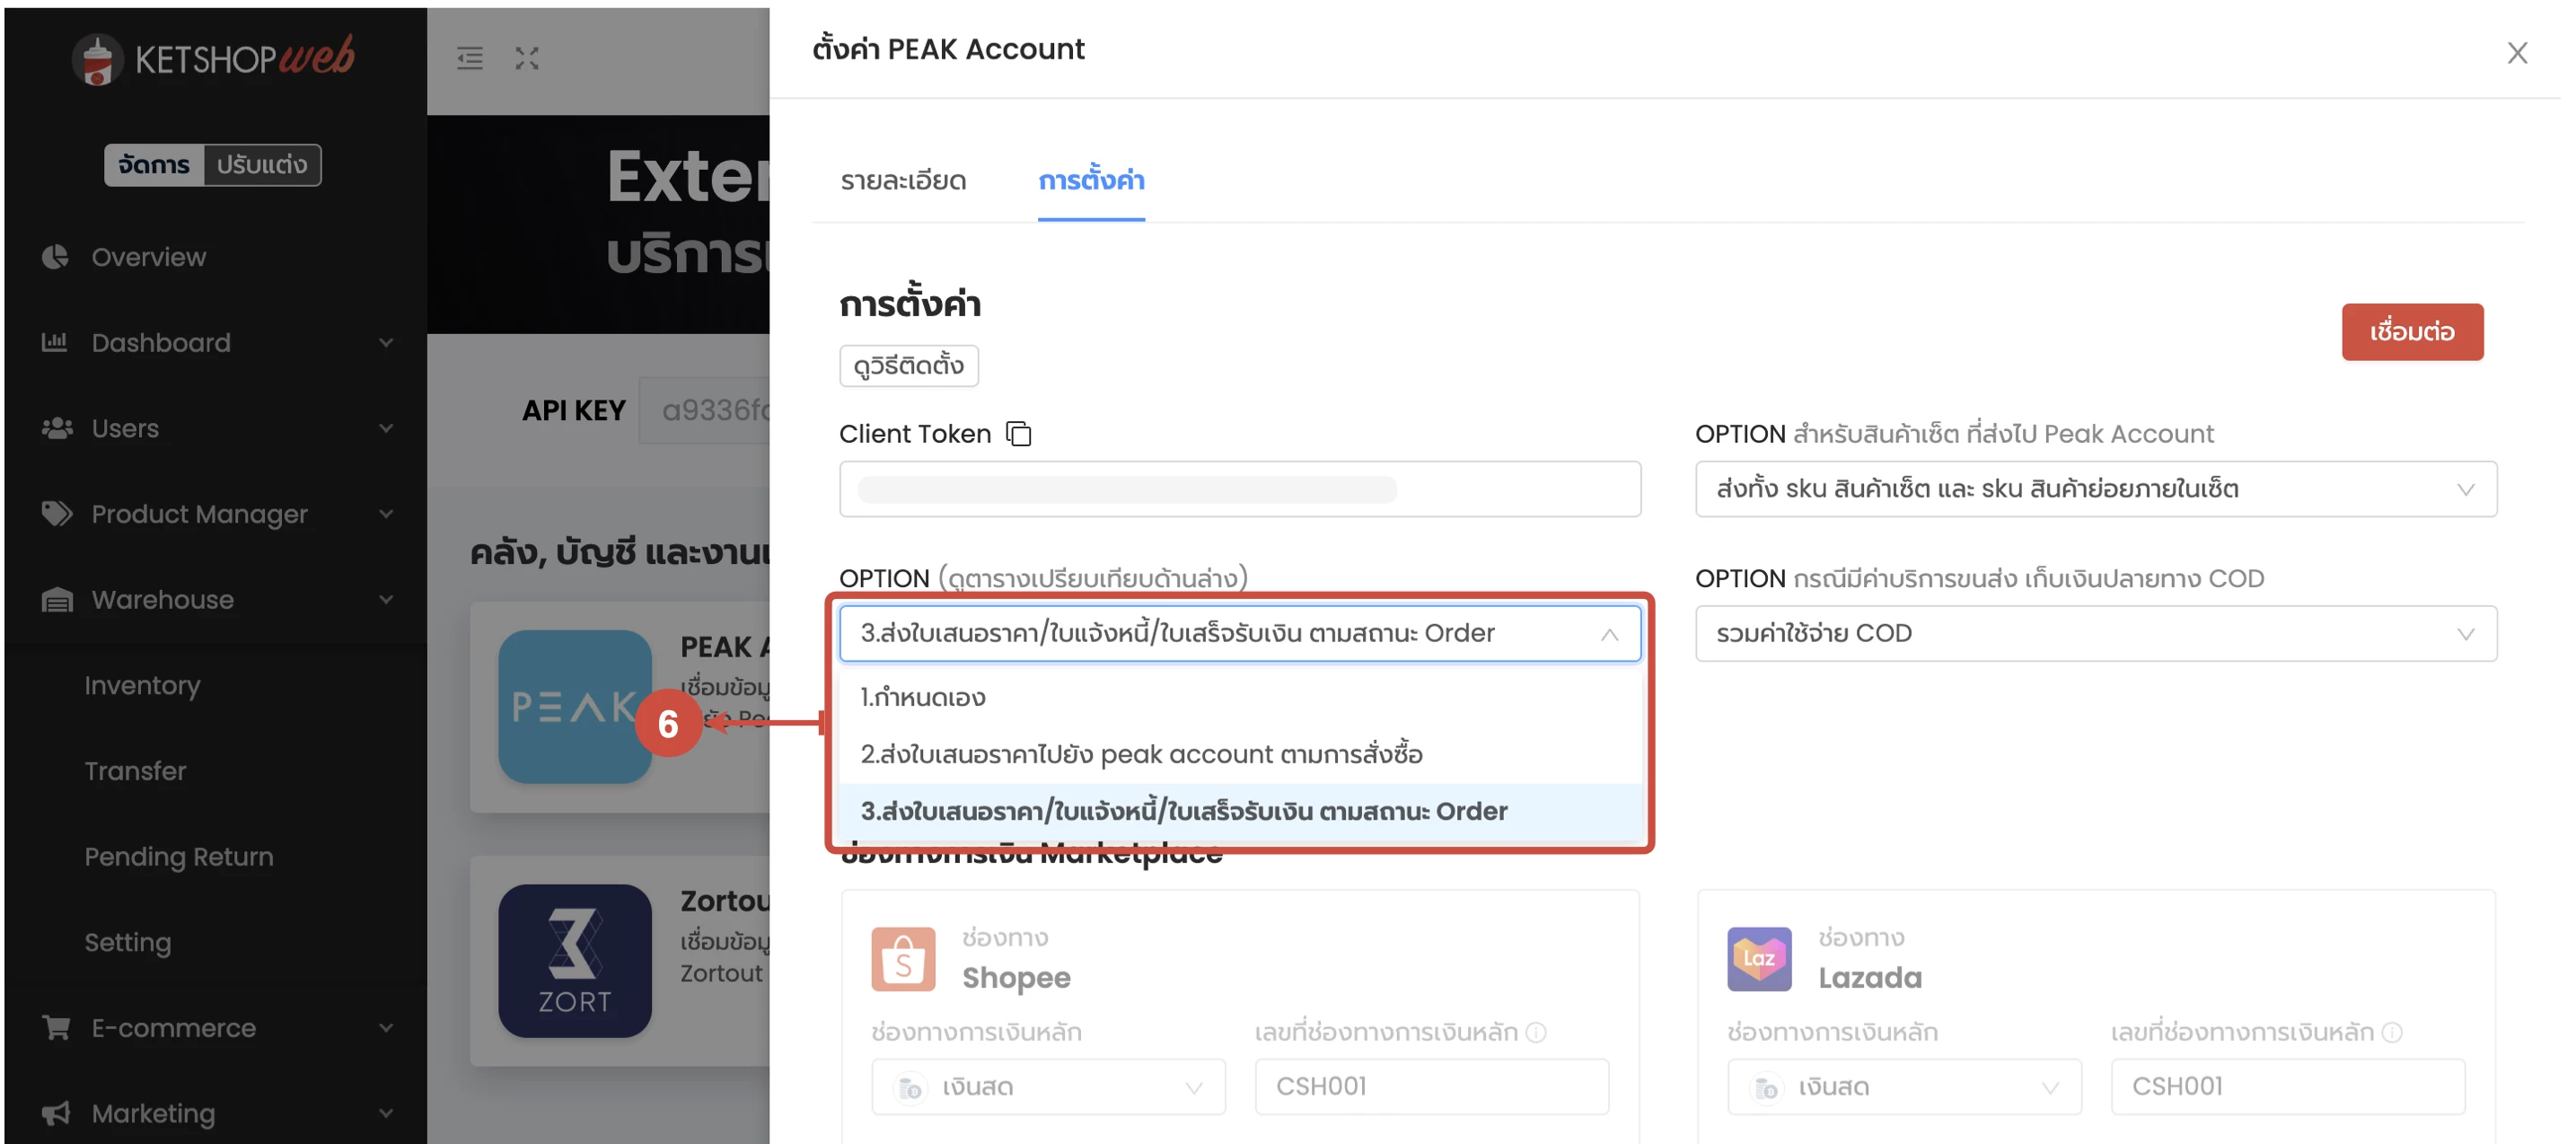
Task: Click the ZORT integration logo tile
Action: (576, 960)
